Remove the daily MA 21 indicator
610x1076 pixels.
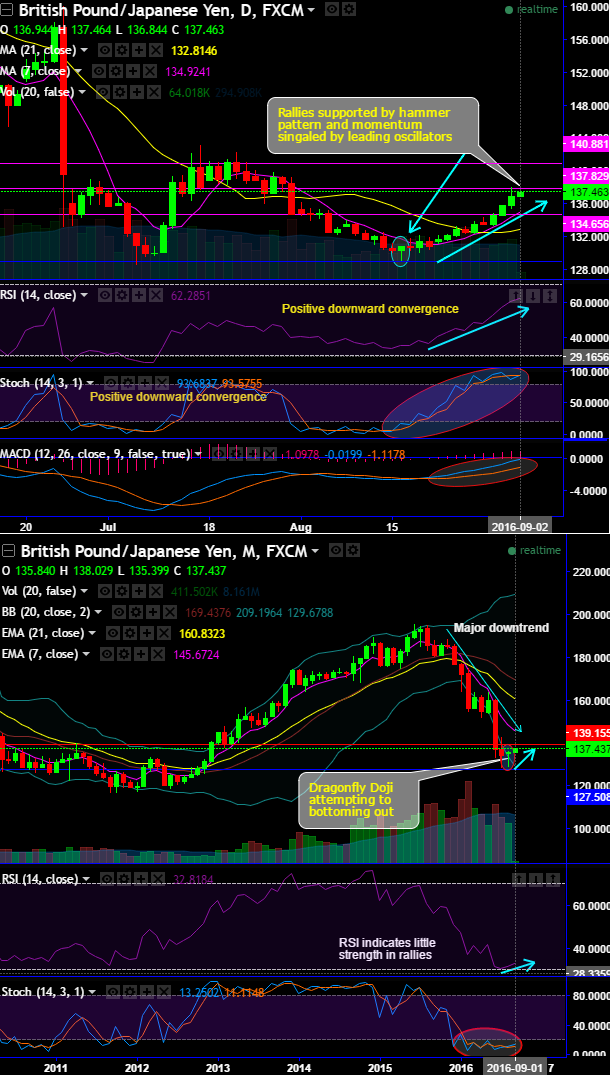pos(156,50)
